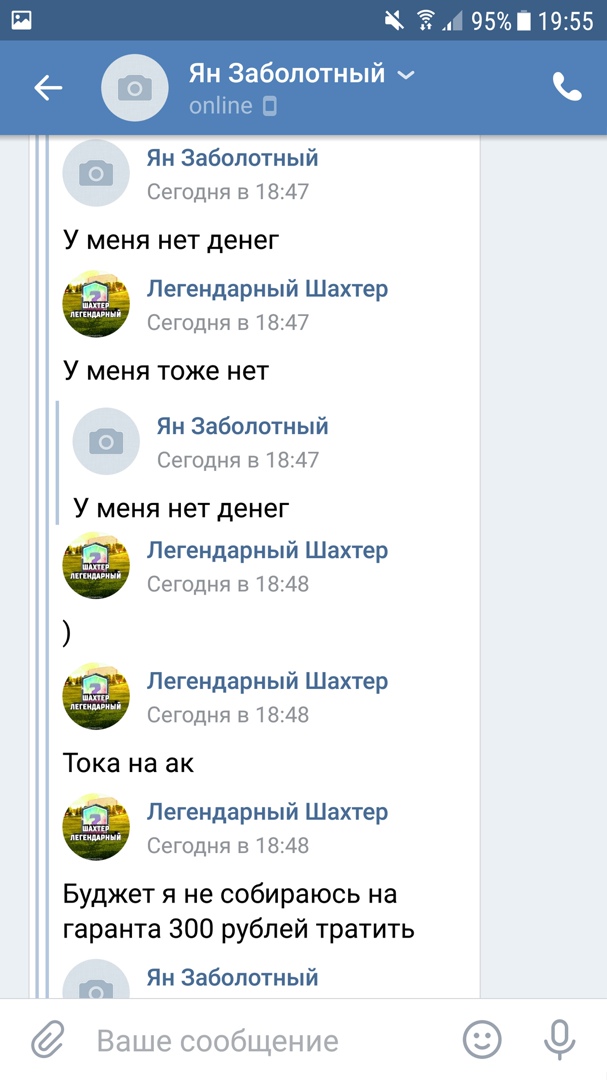Record voice message with microphone icon
The height and width of the screenshot is (1080, 607).
pyautogui.click(x=559, y=1040)
